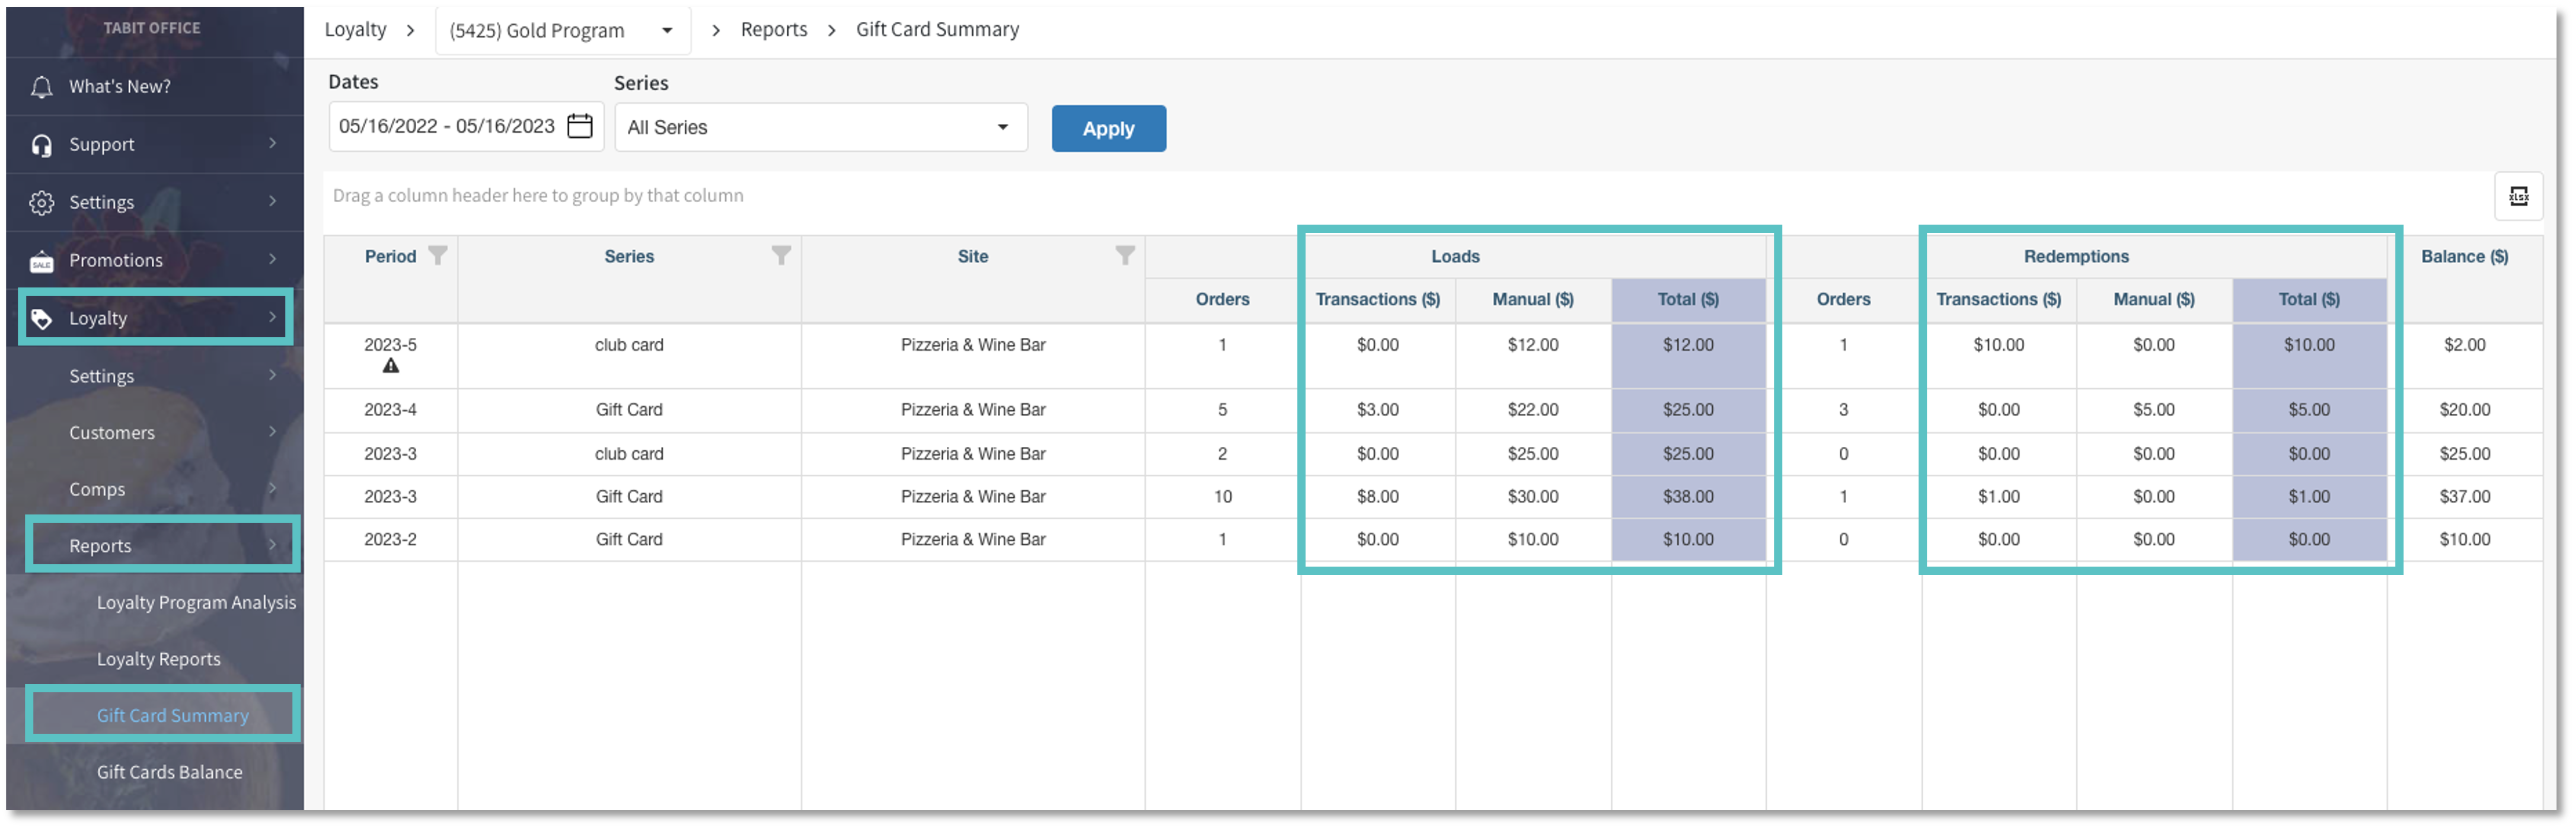The image size is (2576, 828).
Task: Open Loyalty Program Analysis report
Action: [x=196, y=602]
